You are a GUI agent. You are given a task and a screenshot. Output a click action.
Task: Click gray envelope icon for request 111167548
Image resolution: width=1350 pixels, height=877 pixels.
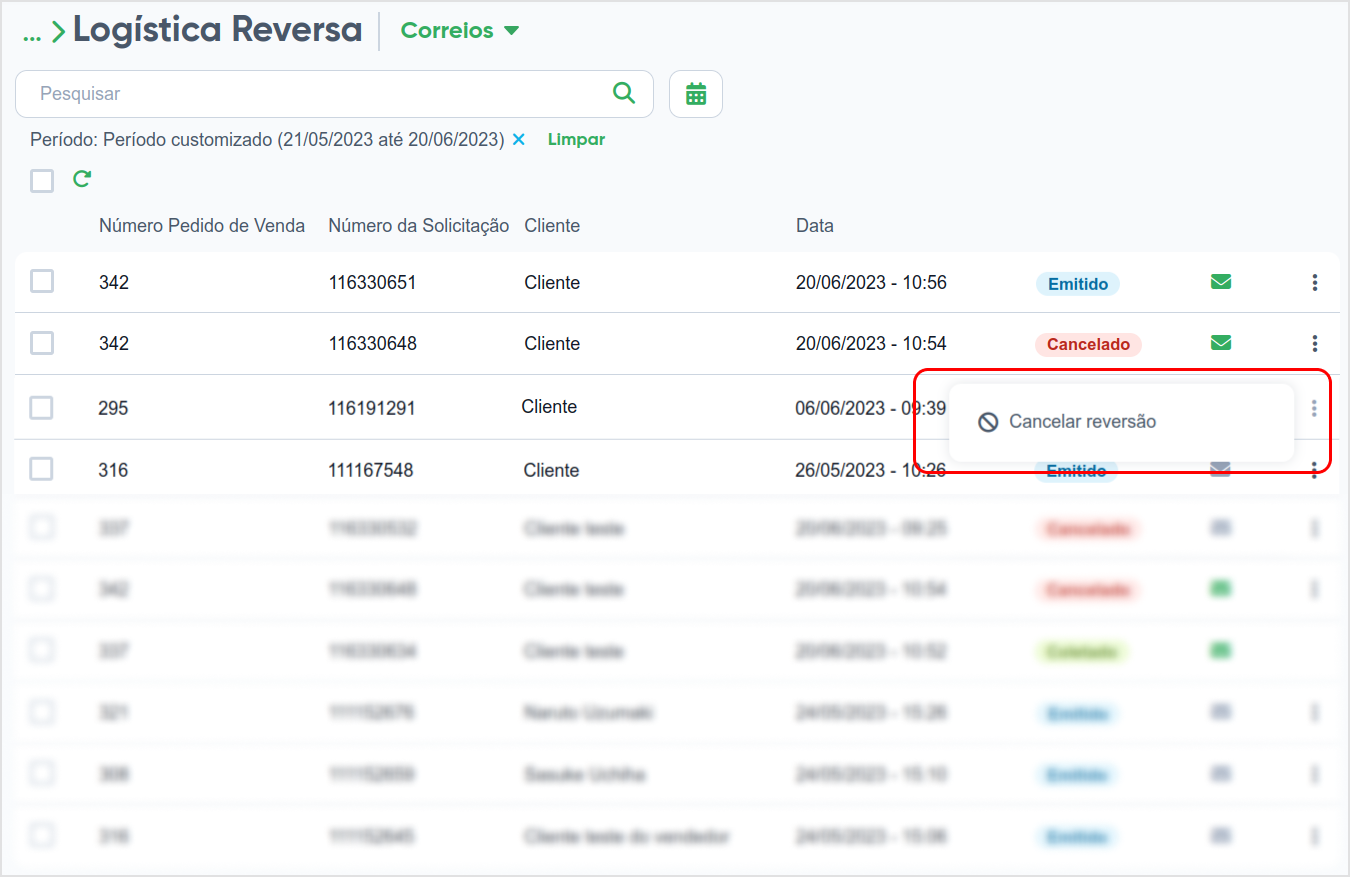[1220, 469]
